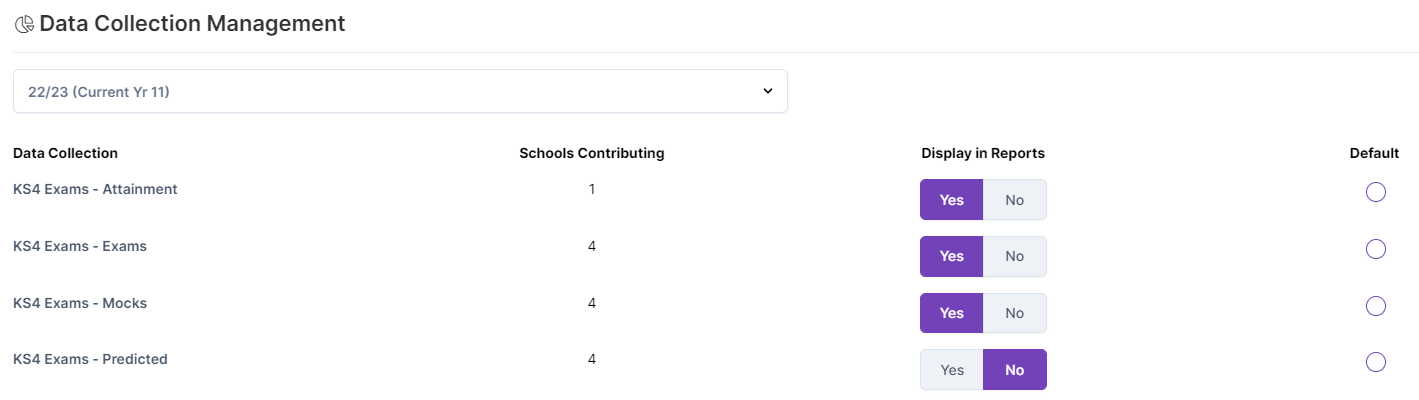Image resolution: width=1419 pixels, height=400 pixels.
Task: Click the Data Collection Management heading
Action: (192, 24)
